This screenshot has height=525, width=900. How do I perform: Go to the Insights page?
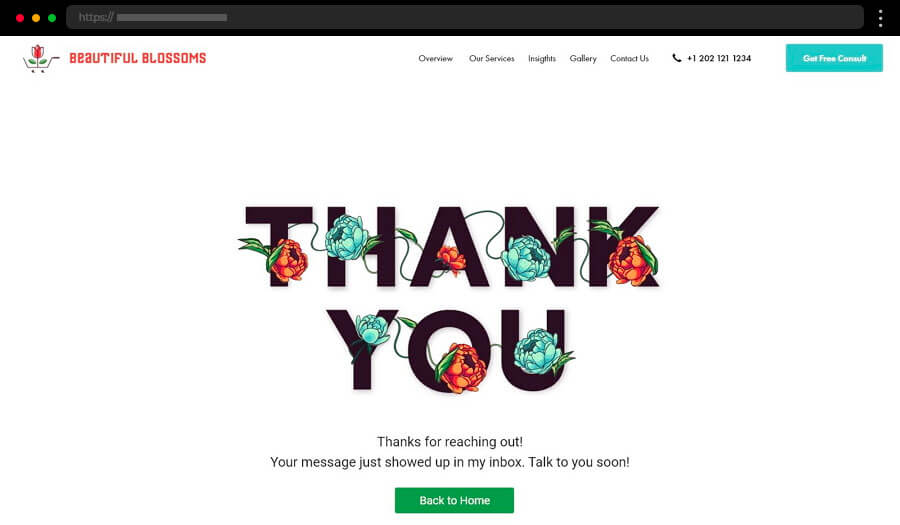[542, 59]
